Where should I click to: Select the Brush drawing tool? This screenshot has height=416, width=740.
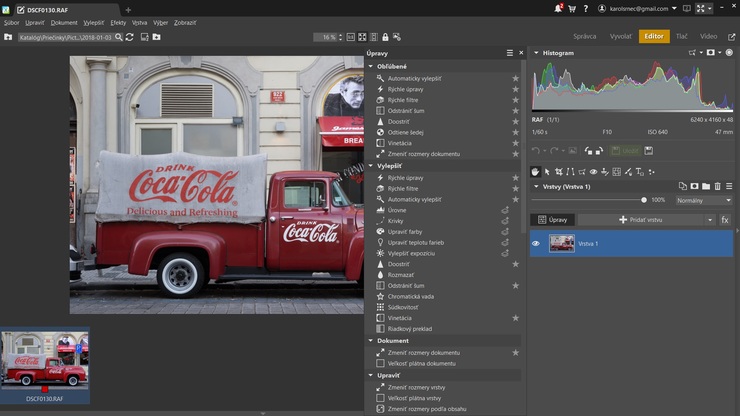click(x=628, y=172)
